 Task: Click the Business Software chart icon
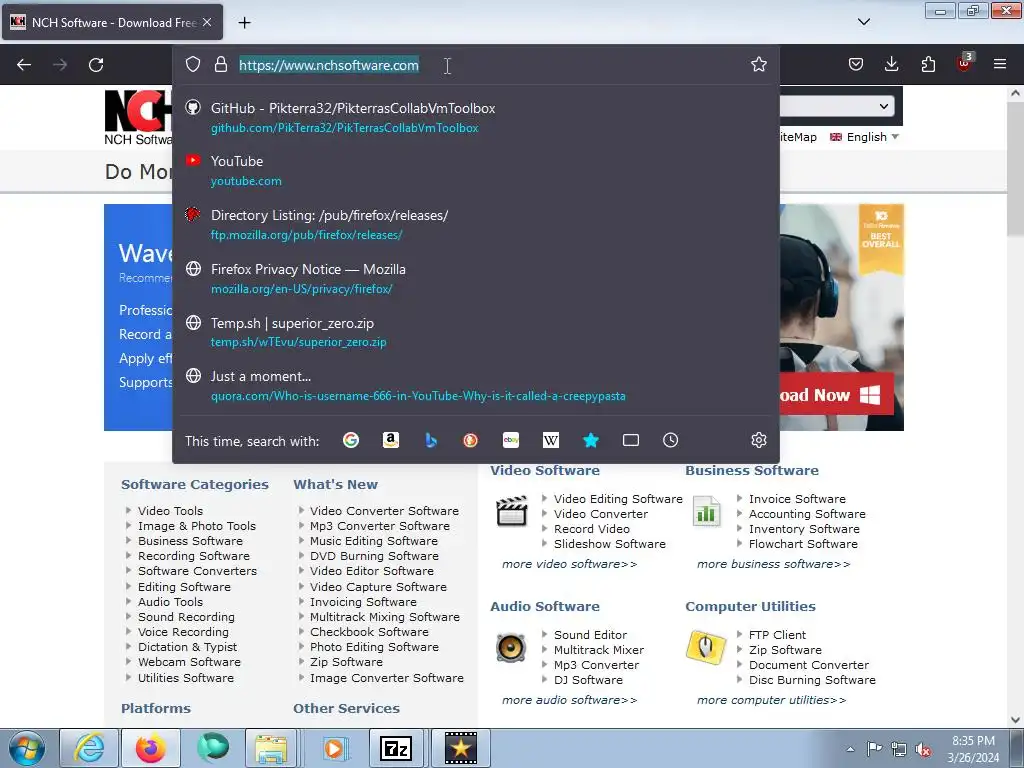(706, 511)
